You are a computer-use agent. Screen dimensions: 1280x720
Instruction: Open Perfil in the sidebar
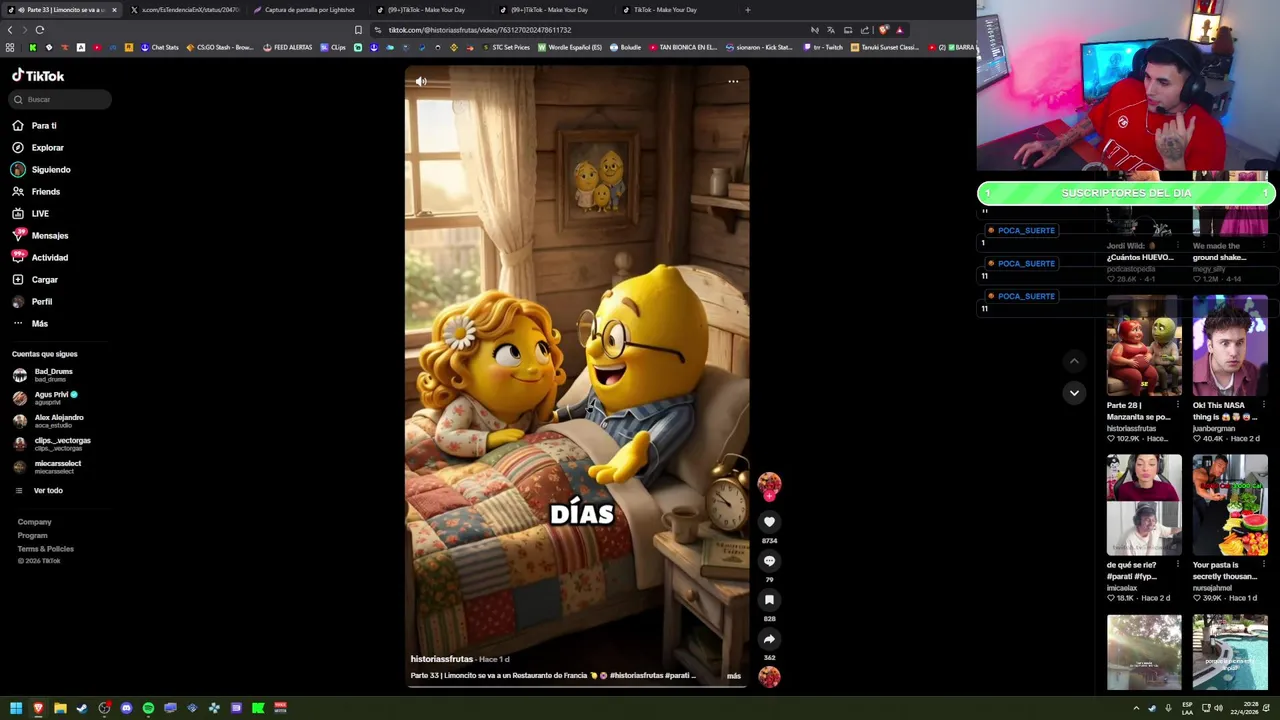click(x=33, y=302)
